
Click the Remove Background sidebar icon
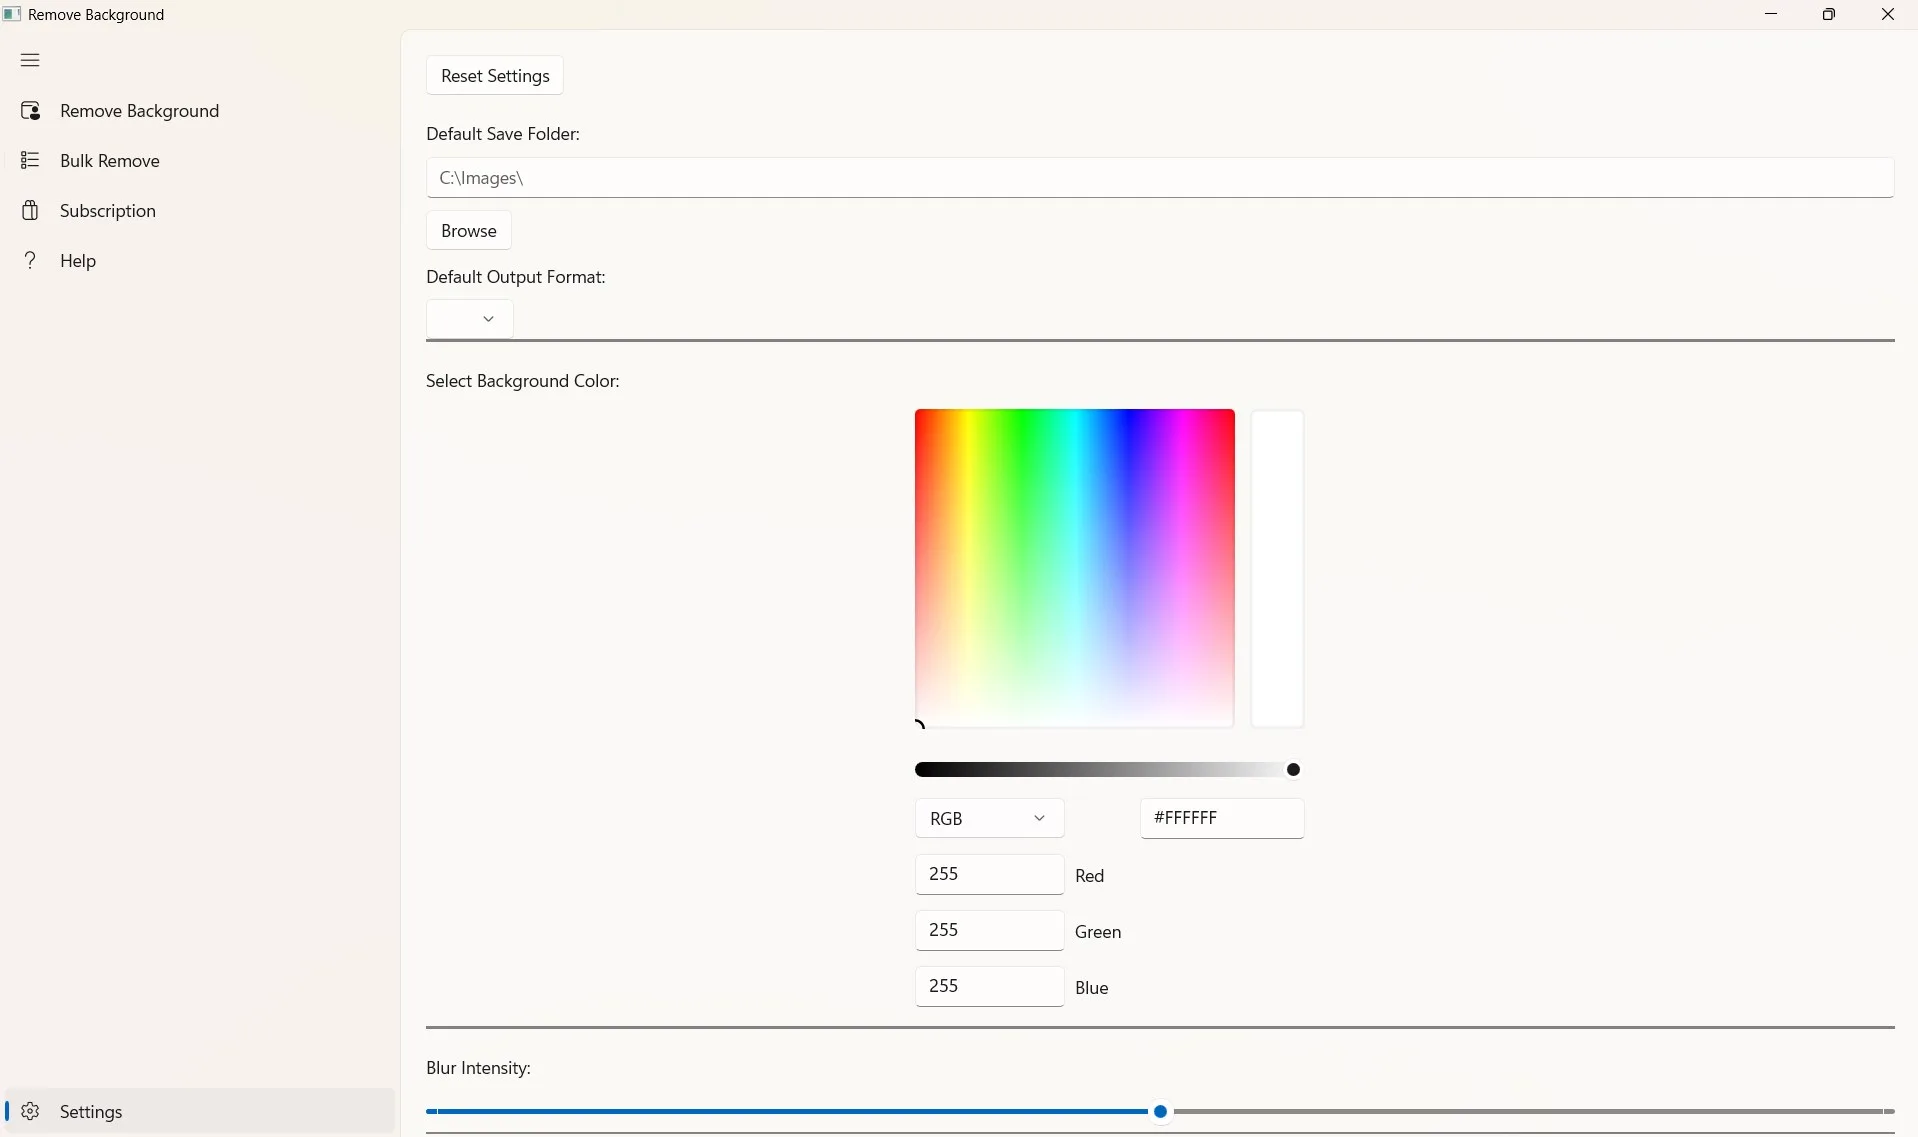(x=30, y=111)
